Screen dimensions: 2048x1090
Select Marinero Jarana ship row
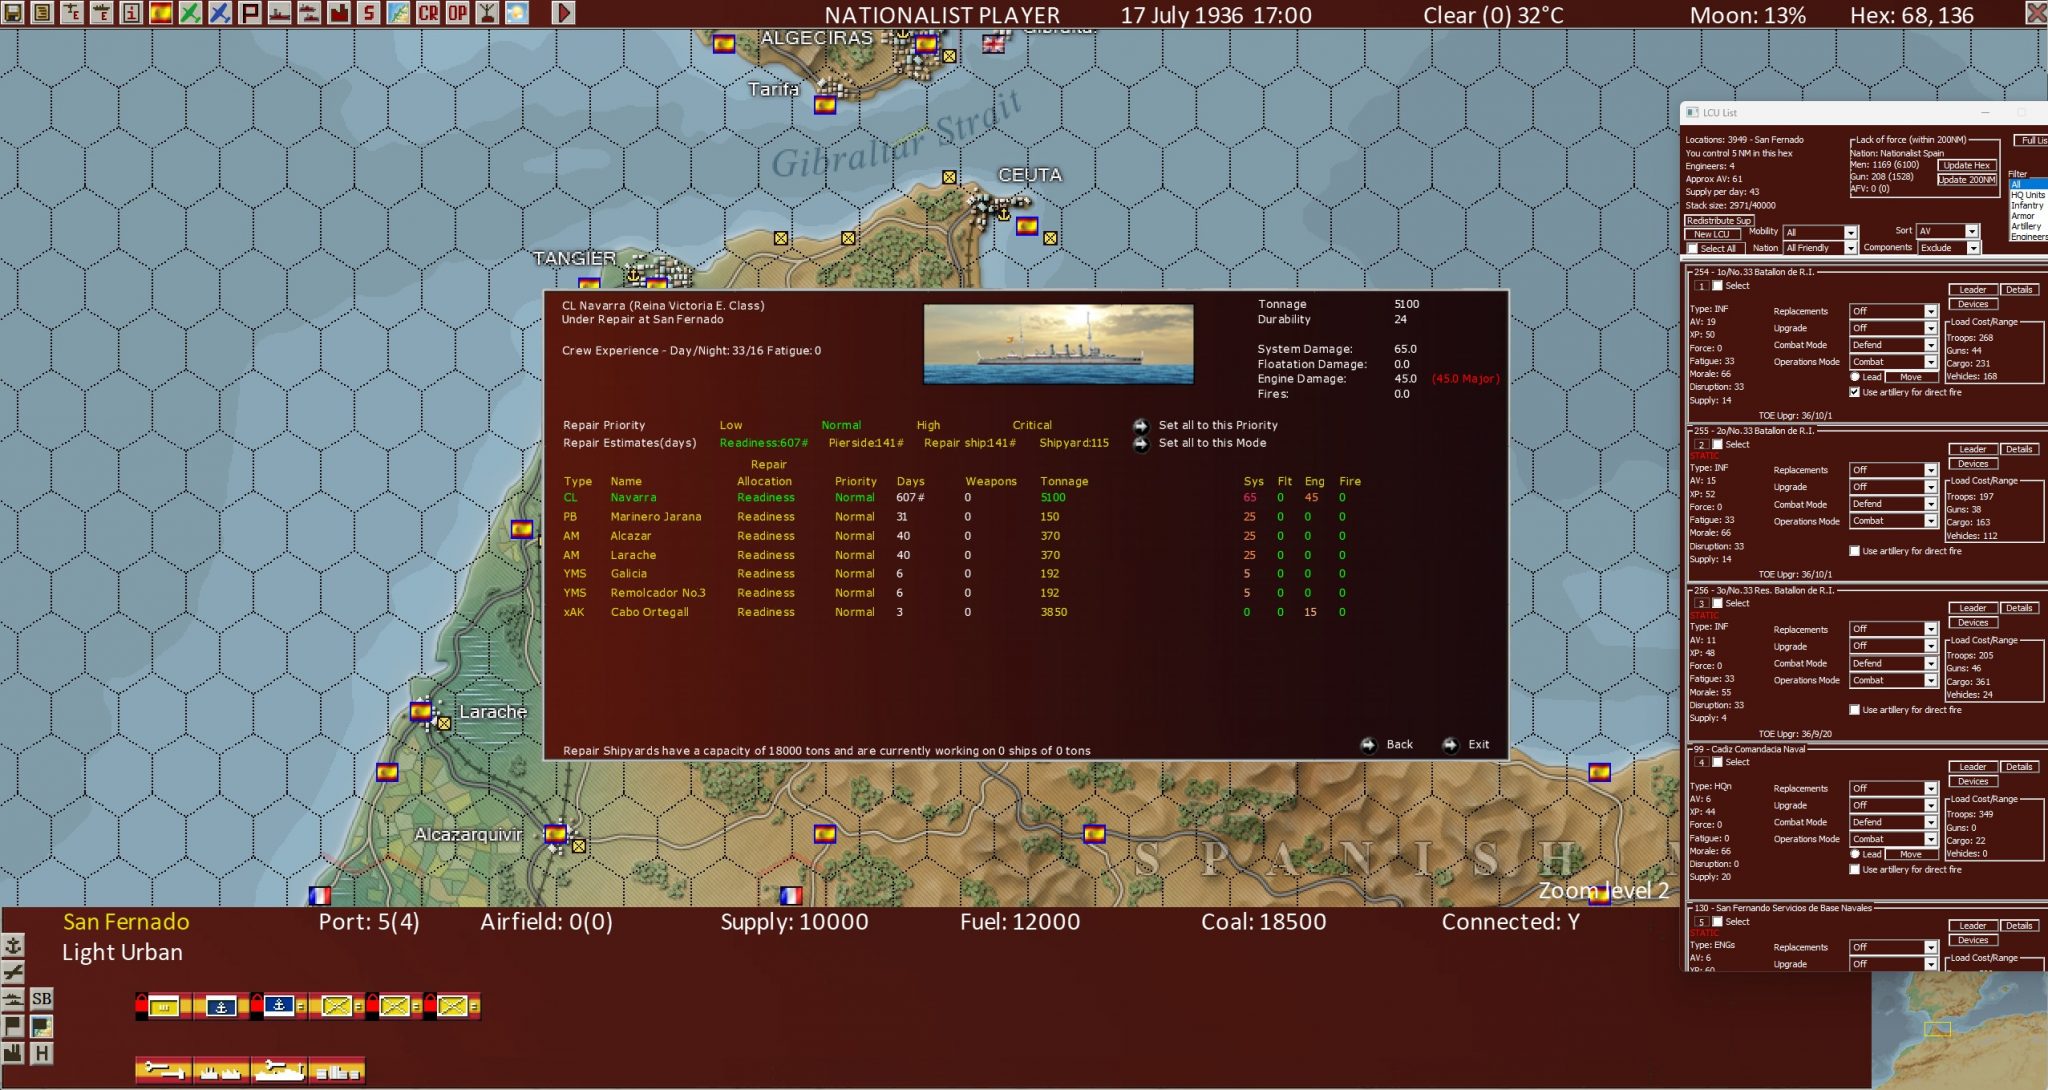[655, 517]
